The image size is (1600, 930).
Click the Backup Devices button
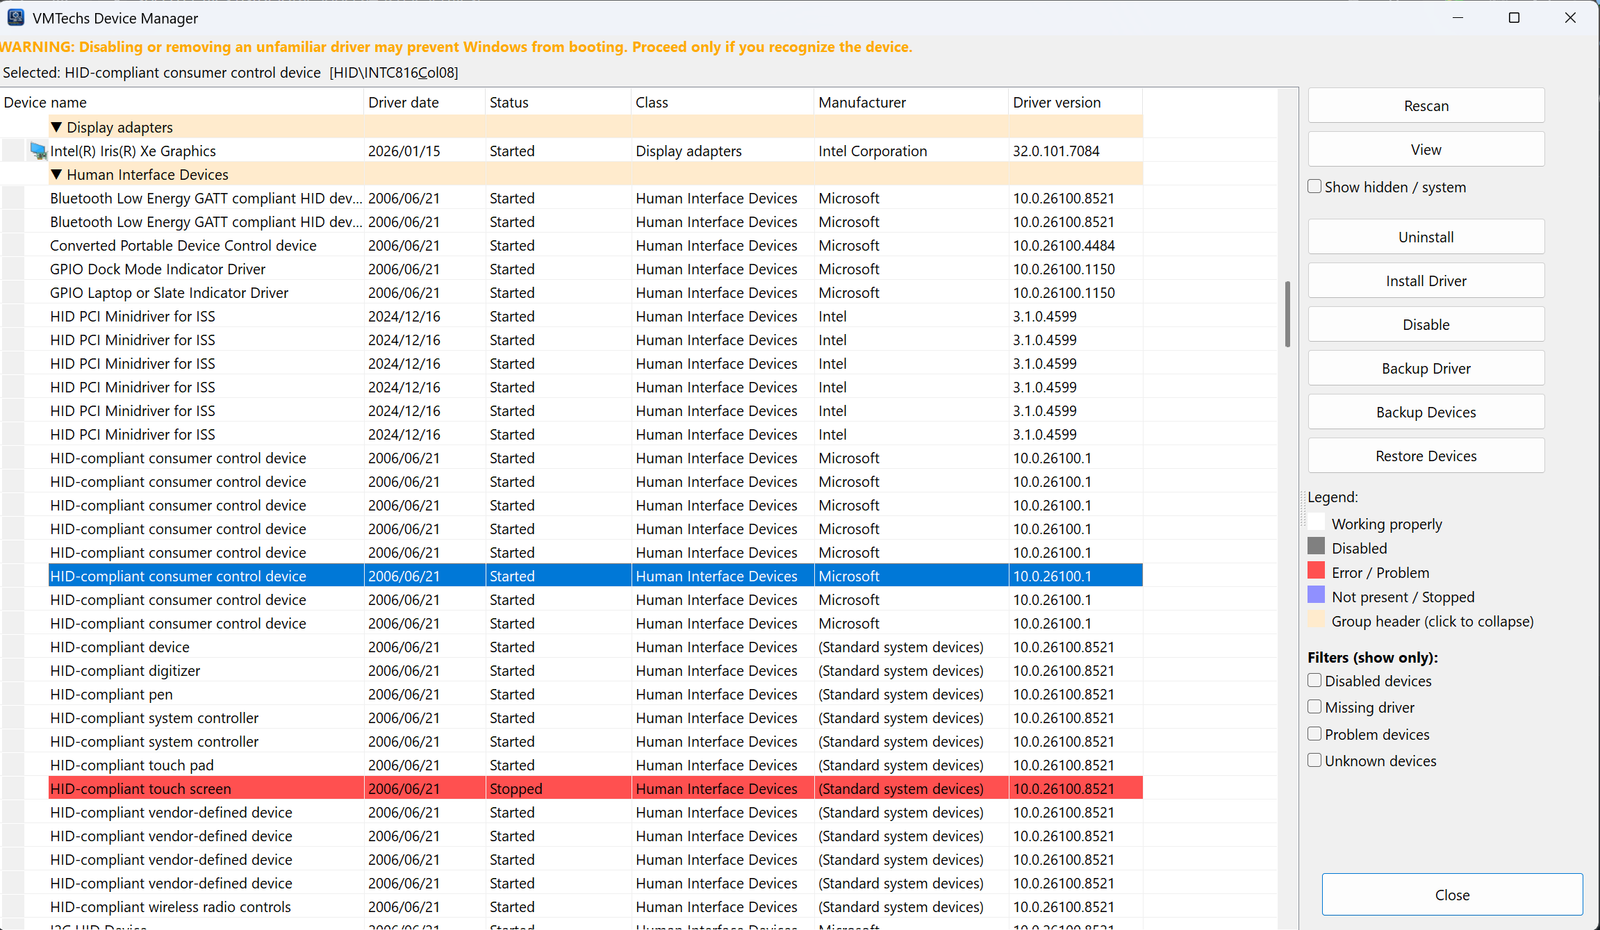[1426, 412]
